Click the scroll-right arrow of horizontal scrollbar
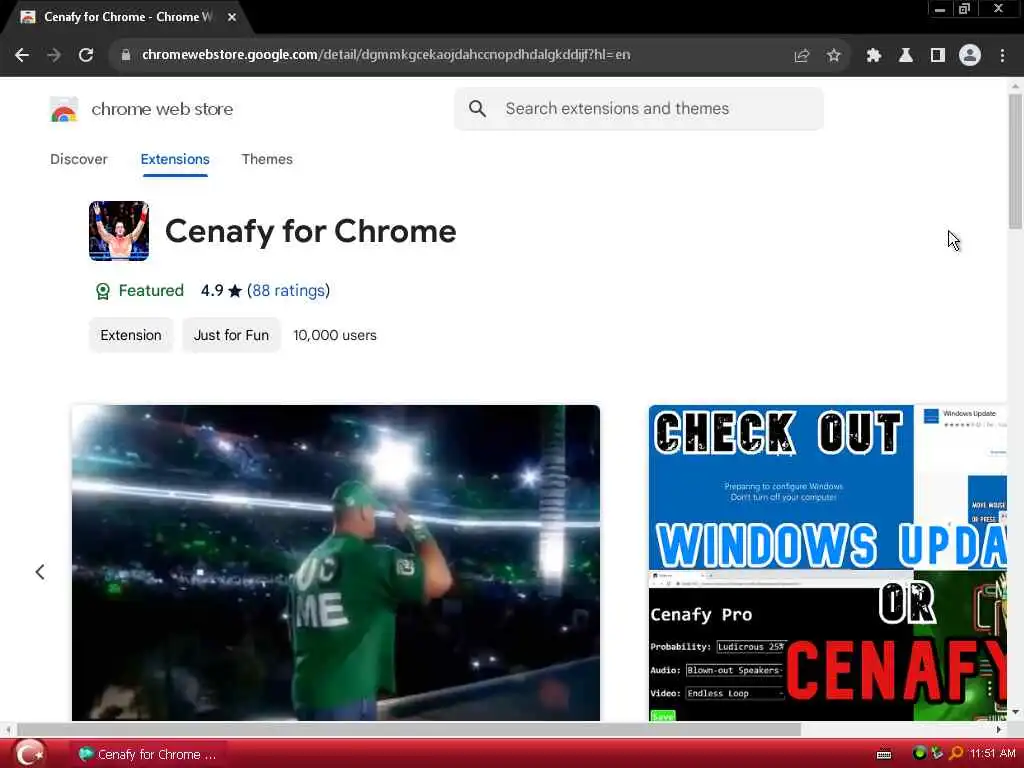Viewport: 1024px width, 768px height. (x=999, y=729)
